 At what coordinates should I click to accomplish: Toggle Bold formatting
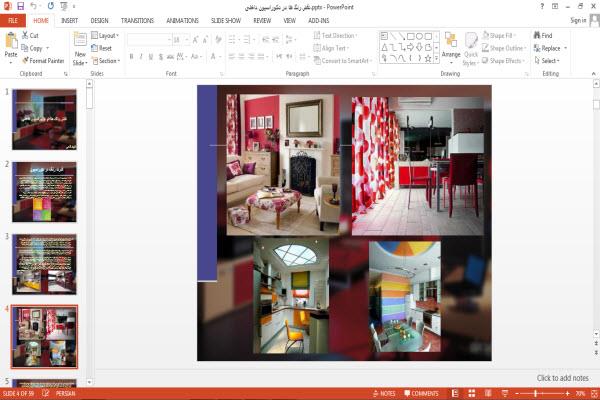(x=131, y=57)
